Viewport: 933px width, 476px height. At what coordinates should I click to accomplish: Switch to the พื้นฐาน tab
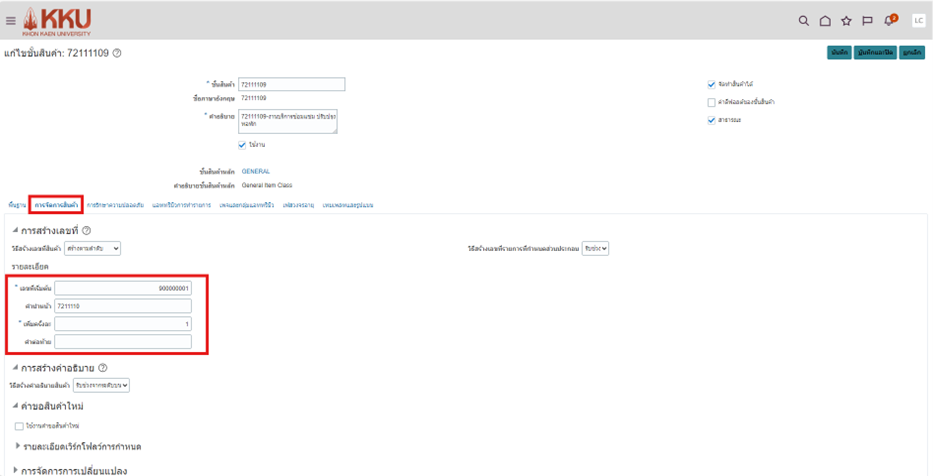coord(16,205)
